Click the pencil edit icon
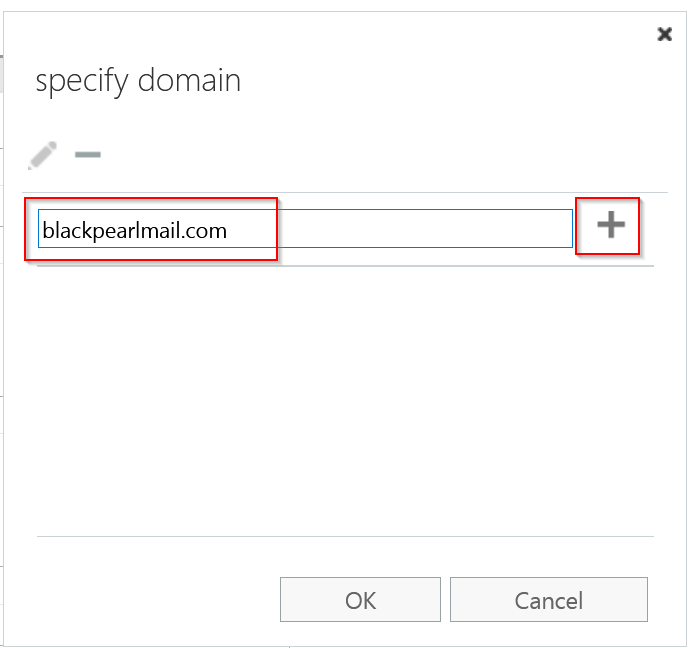The height and width of the screenshot is (648, 689). coord(43,155)
